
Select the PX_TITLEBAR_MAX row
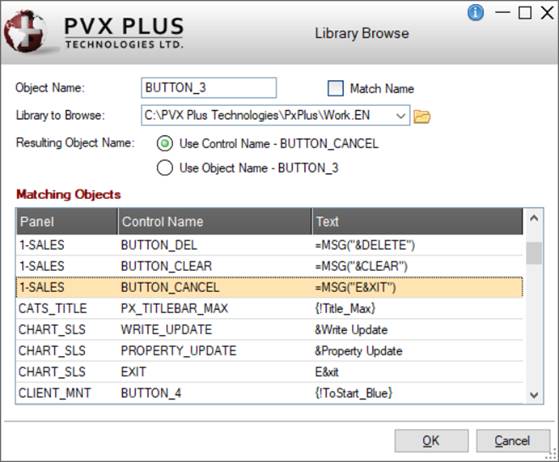pos(270,308)
